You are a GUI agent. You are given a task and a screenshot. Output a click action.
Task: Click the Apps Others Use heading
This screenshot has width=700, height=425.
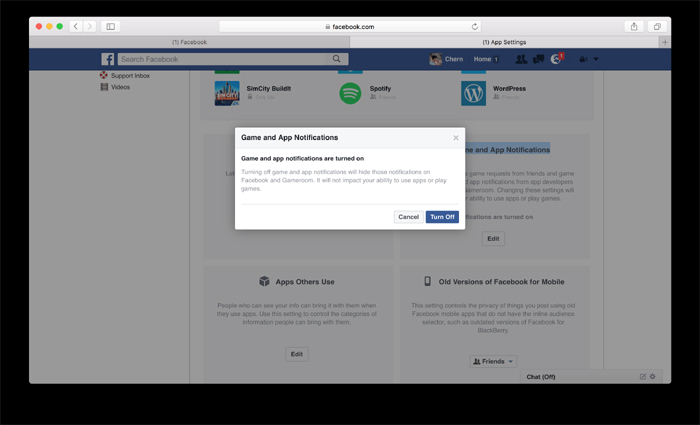tap(305, 282)
